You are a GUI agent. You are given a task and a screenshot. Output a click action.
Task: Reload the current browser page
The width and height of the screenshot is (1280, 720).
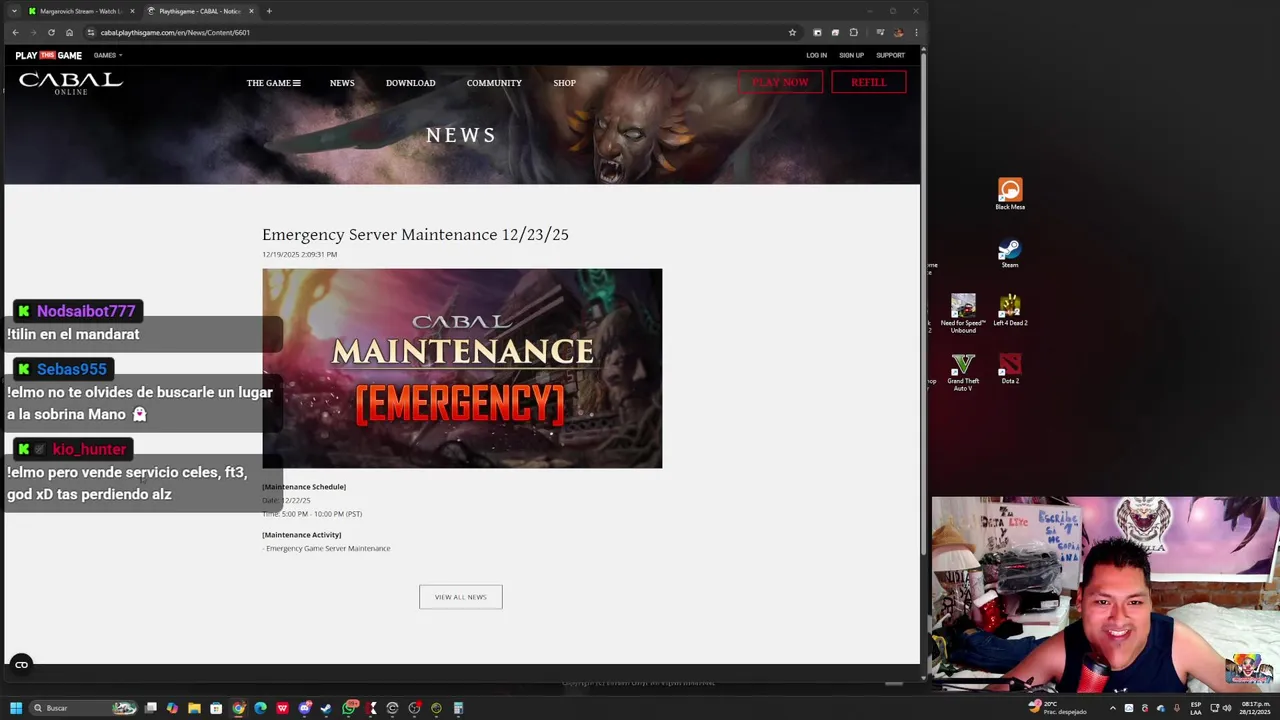pyautogui.click(x=51, y=32)
